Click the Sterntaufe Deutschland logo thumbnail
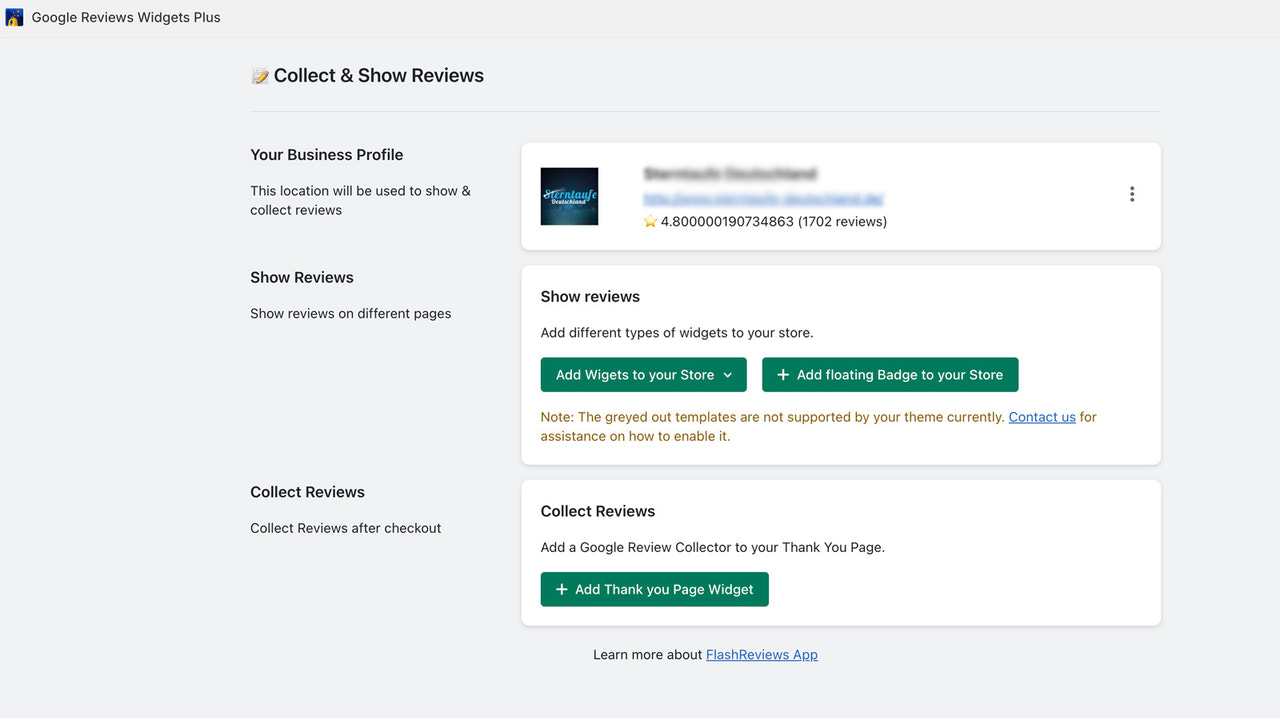 (x=569, y=196)
